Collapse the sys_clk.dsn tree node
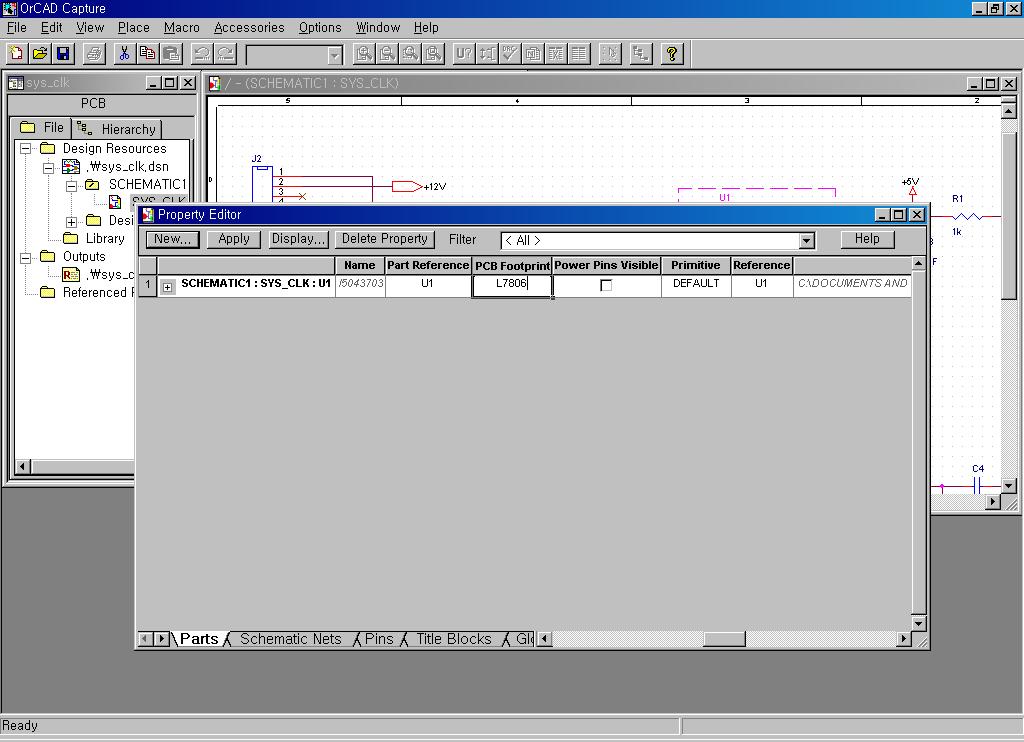The height and width of the screenshot is (742, 1024). [x=48, y=168]
